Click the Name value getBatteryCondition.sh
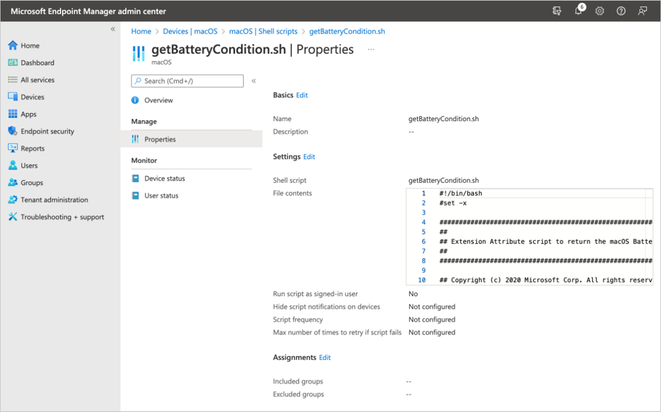This screenshot has width=661, height=412. [443, 119]
